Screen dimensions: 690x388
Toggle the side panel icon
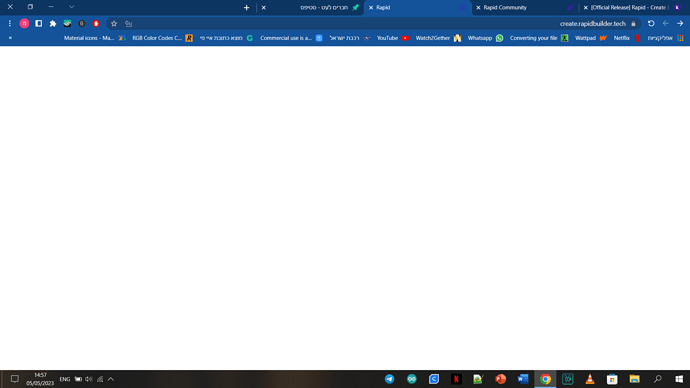(39, 24)
